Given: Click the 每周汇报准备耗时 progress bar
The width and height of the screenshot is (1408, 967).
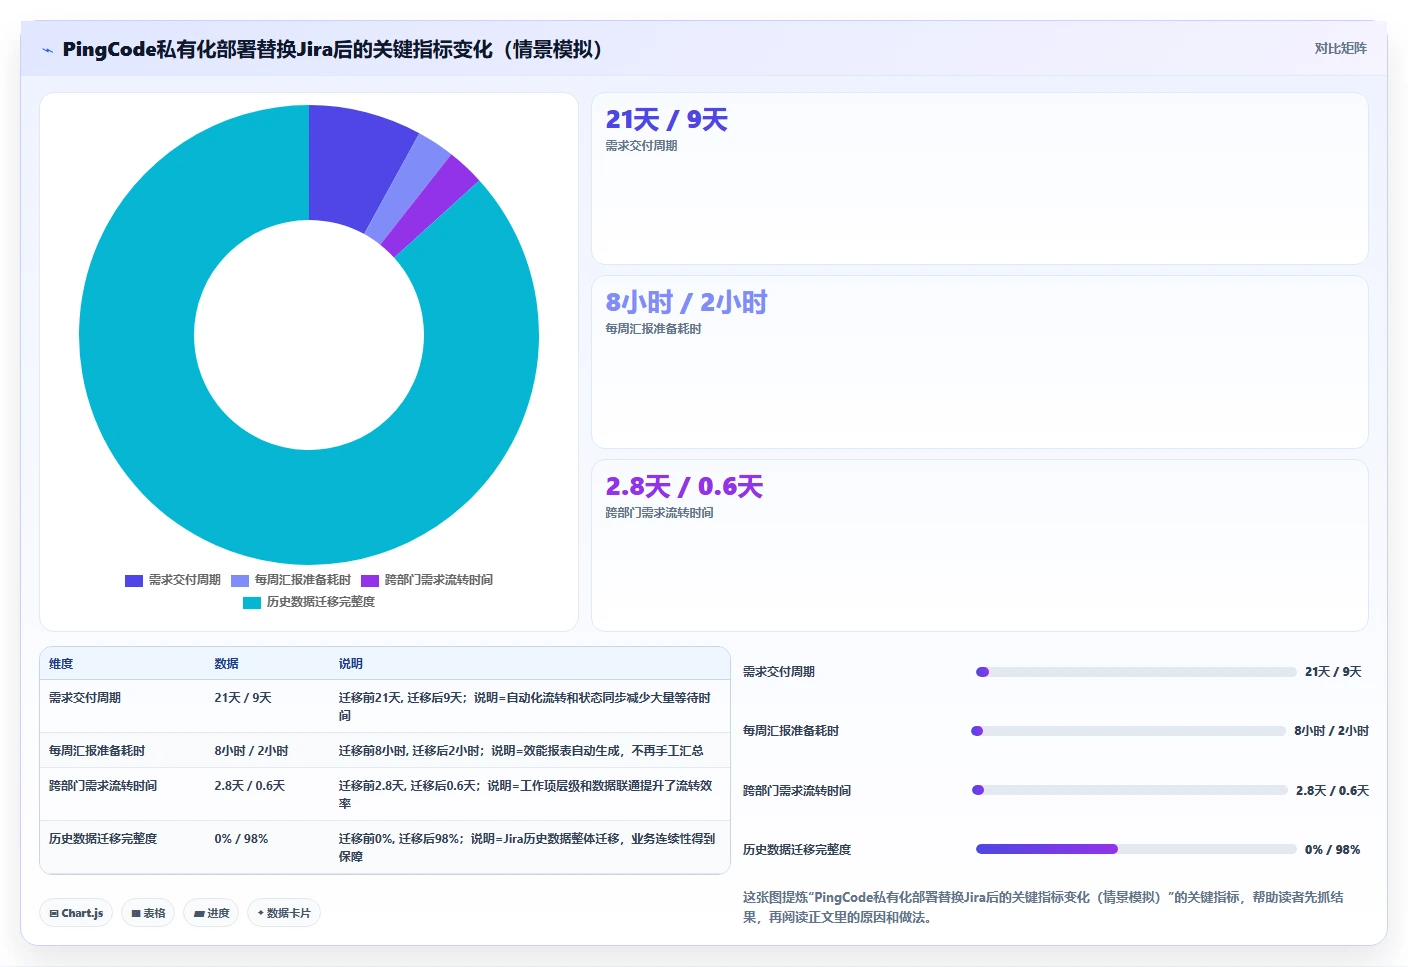Looking at the screenshot, I should [1128, 731].
